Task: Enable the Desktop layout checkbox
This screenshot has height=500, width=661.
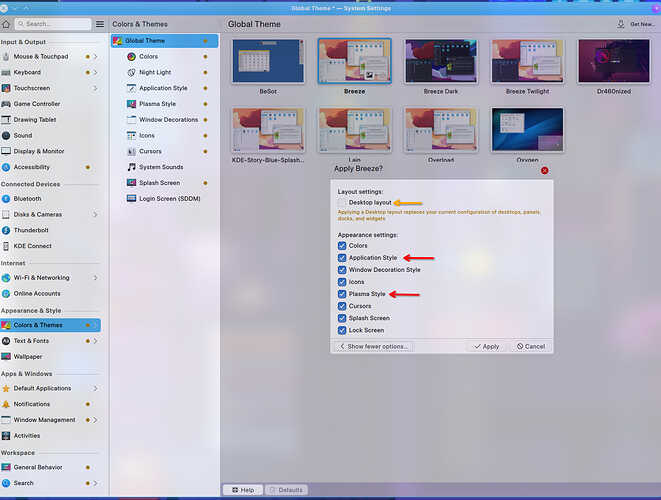Action: 342,203
